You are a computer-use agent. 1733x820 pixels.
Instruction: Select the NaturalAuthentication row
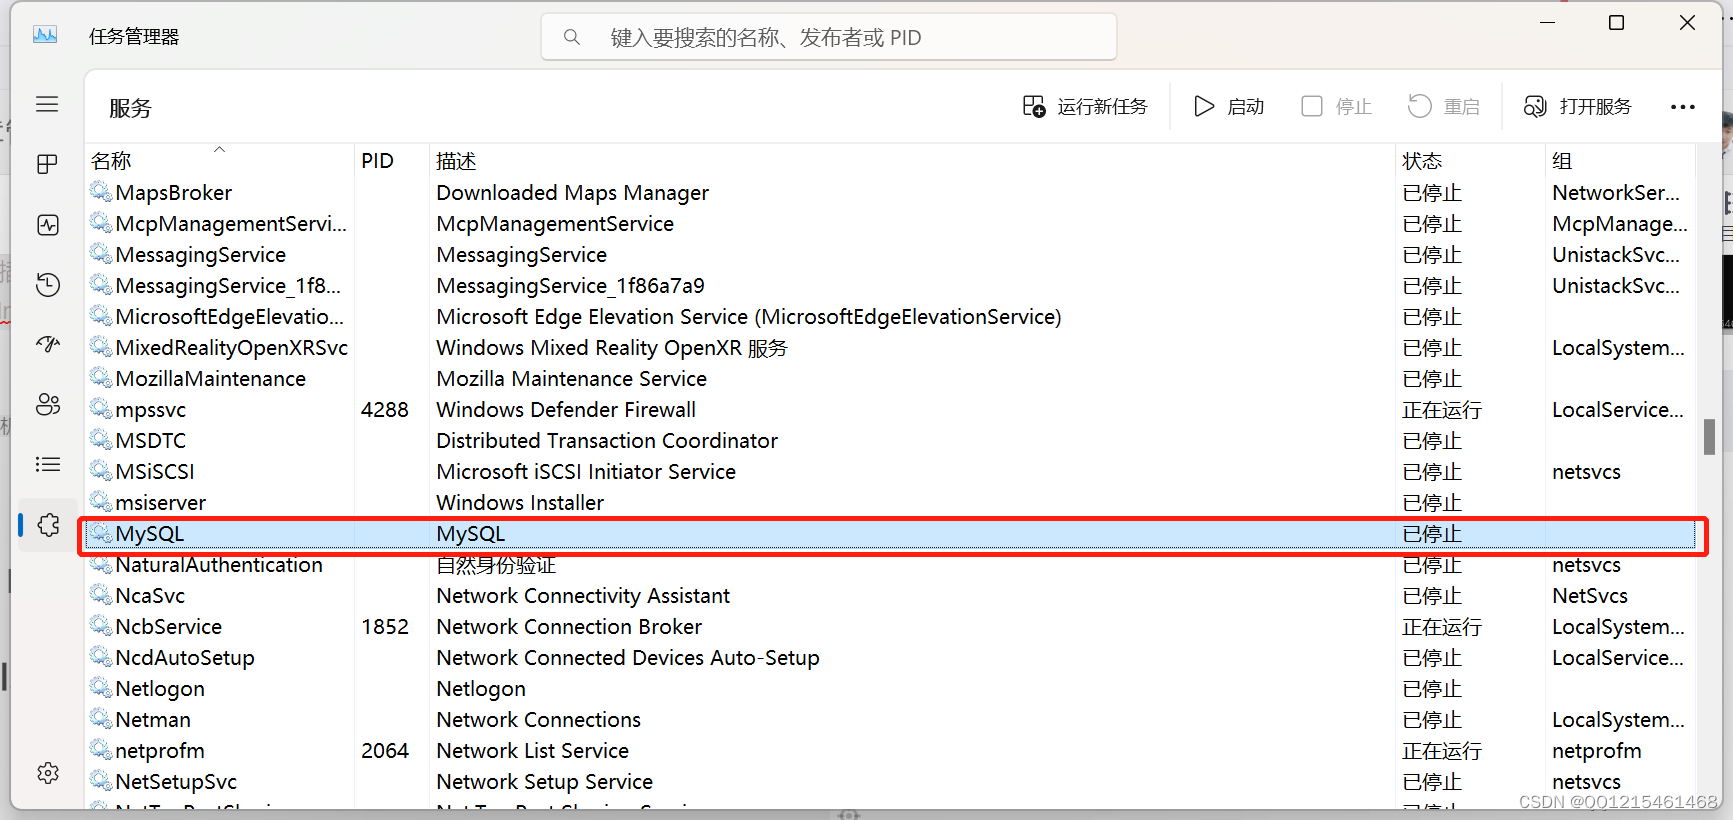click(x=890, y=565)
